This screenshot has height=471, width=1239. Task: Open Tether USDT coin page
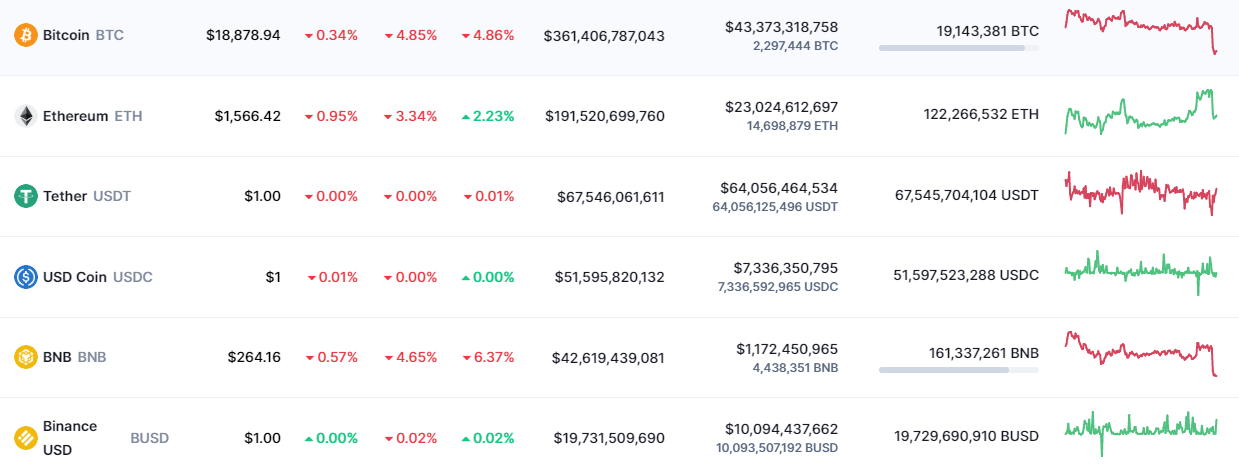pyautogui.click(x=87, y=196)
